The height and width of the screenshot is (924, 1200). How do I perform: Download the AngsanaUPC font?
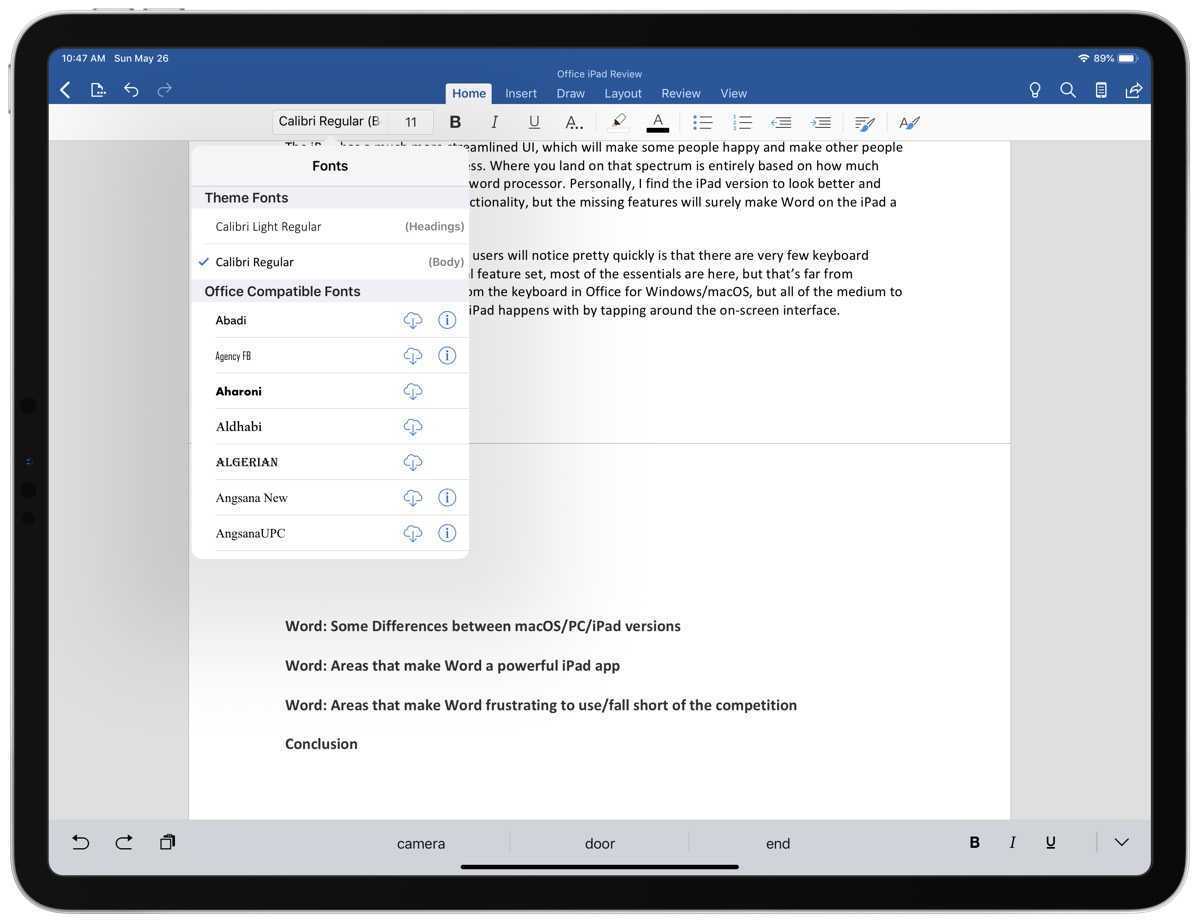[x=413, y=533]
